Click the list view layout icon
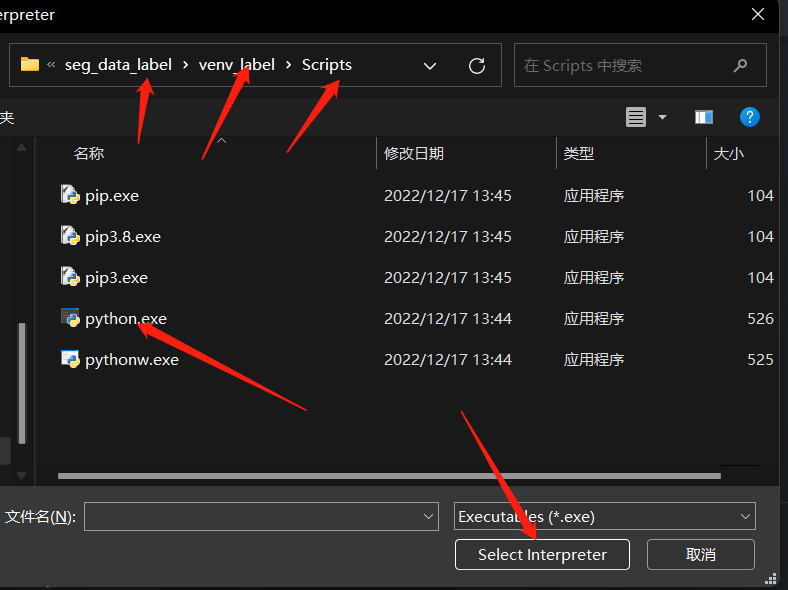 pos(636,117)
